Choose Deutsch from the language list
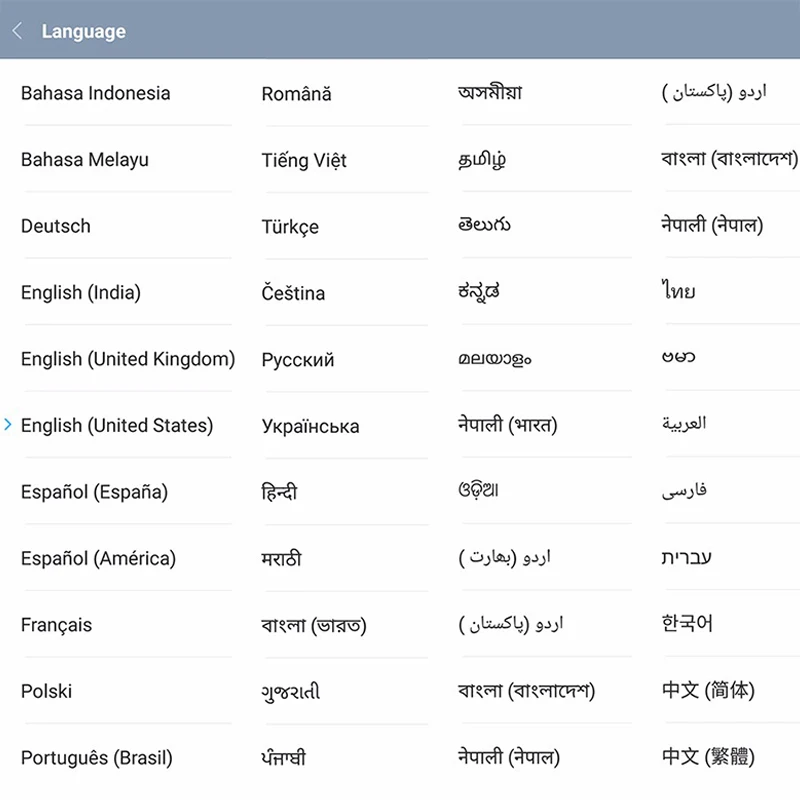The width and height of the screenshot is (800, 800). [56, 226]
